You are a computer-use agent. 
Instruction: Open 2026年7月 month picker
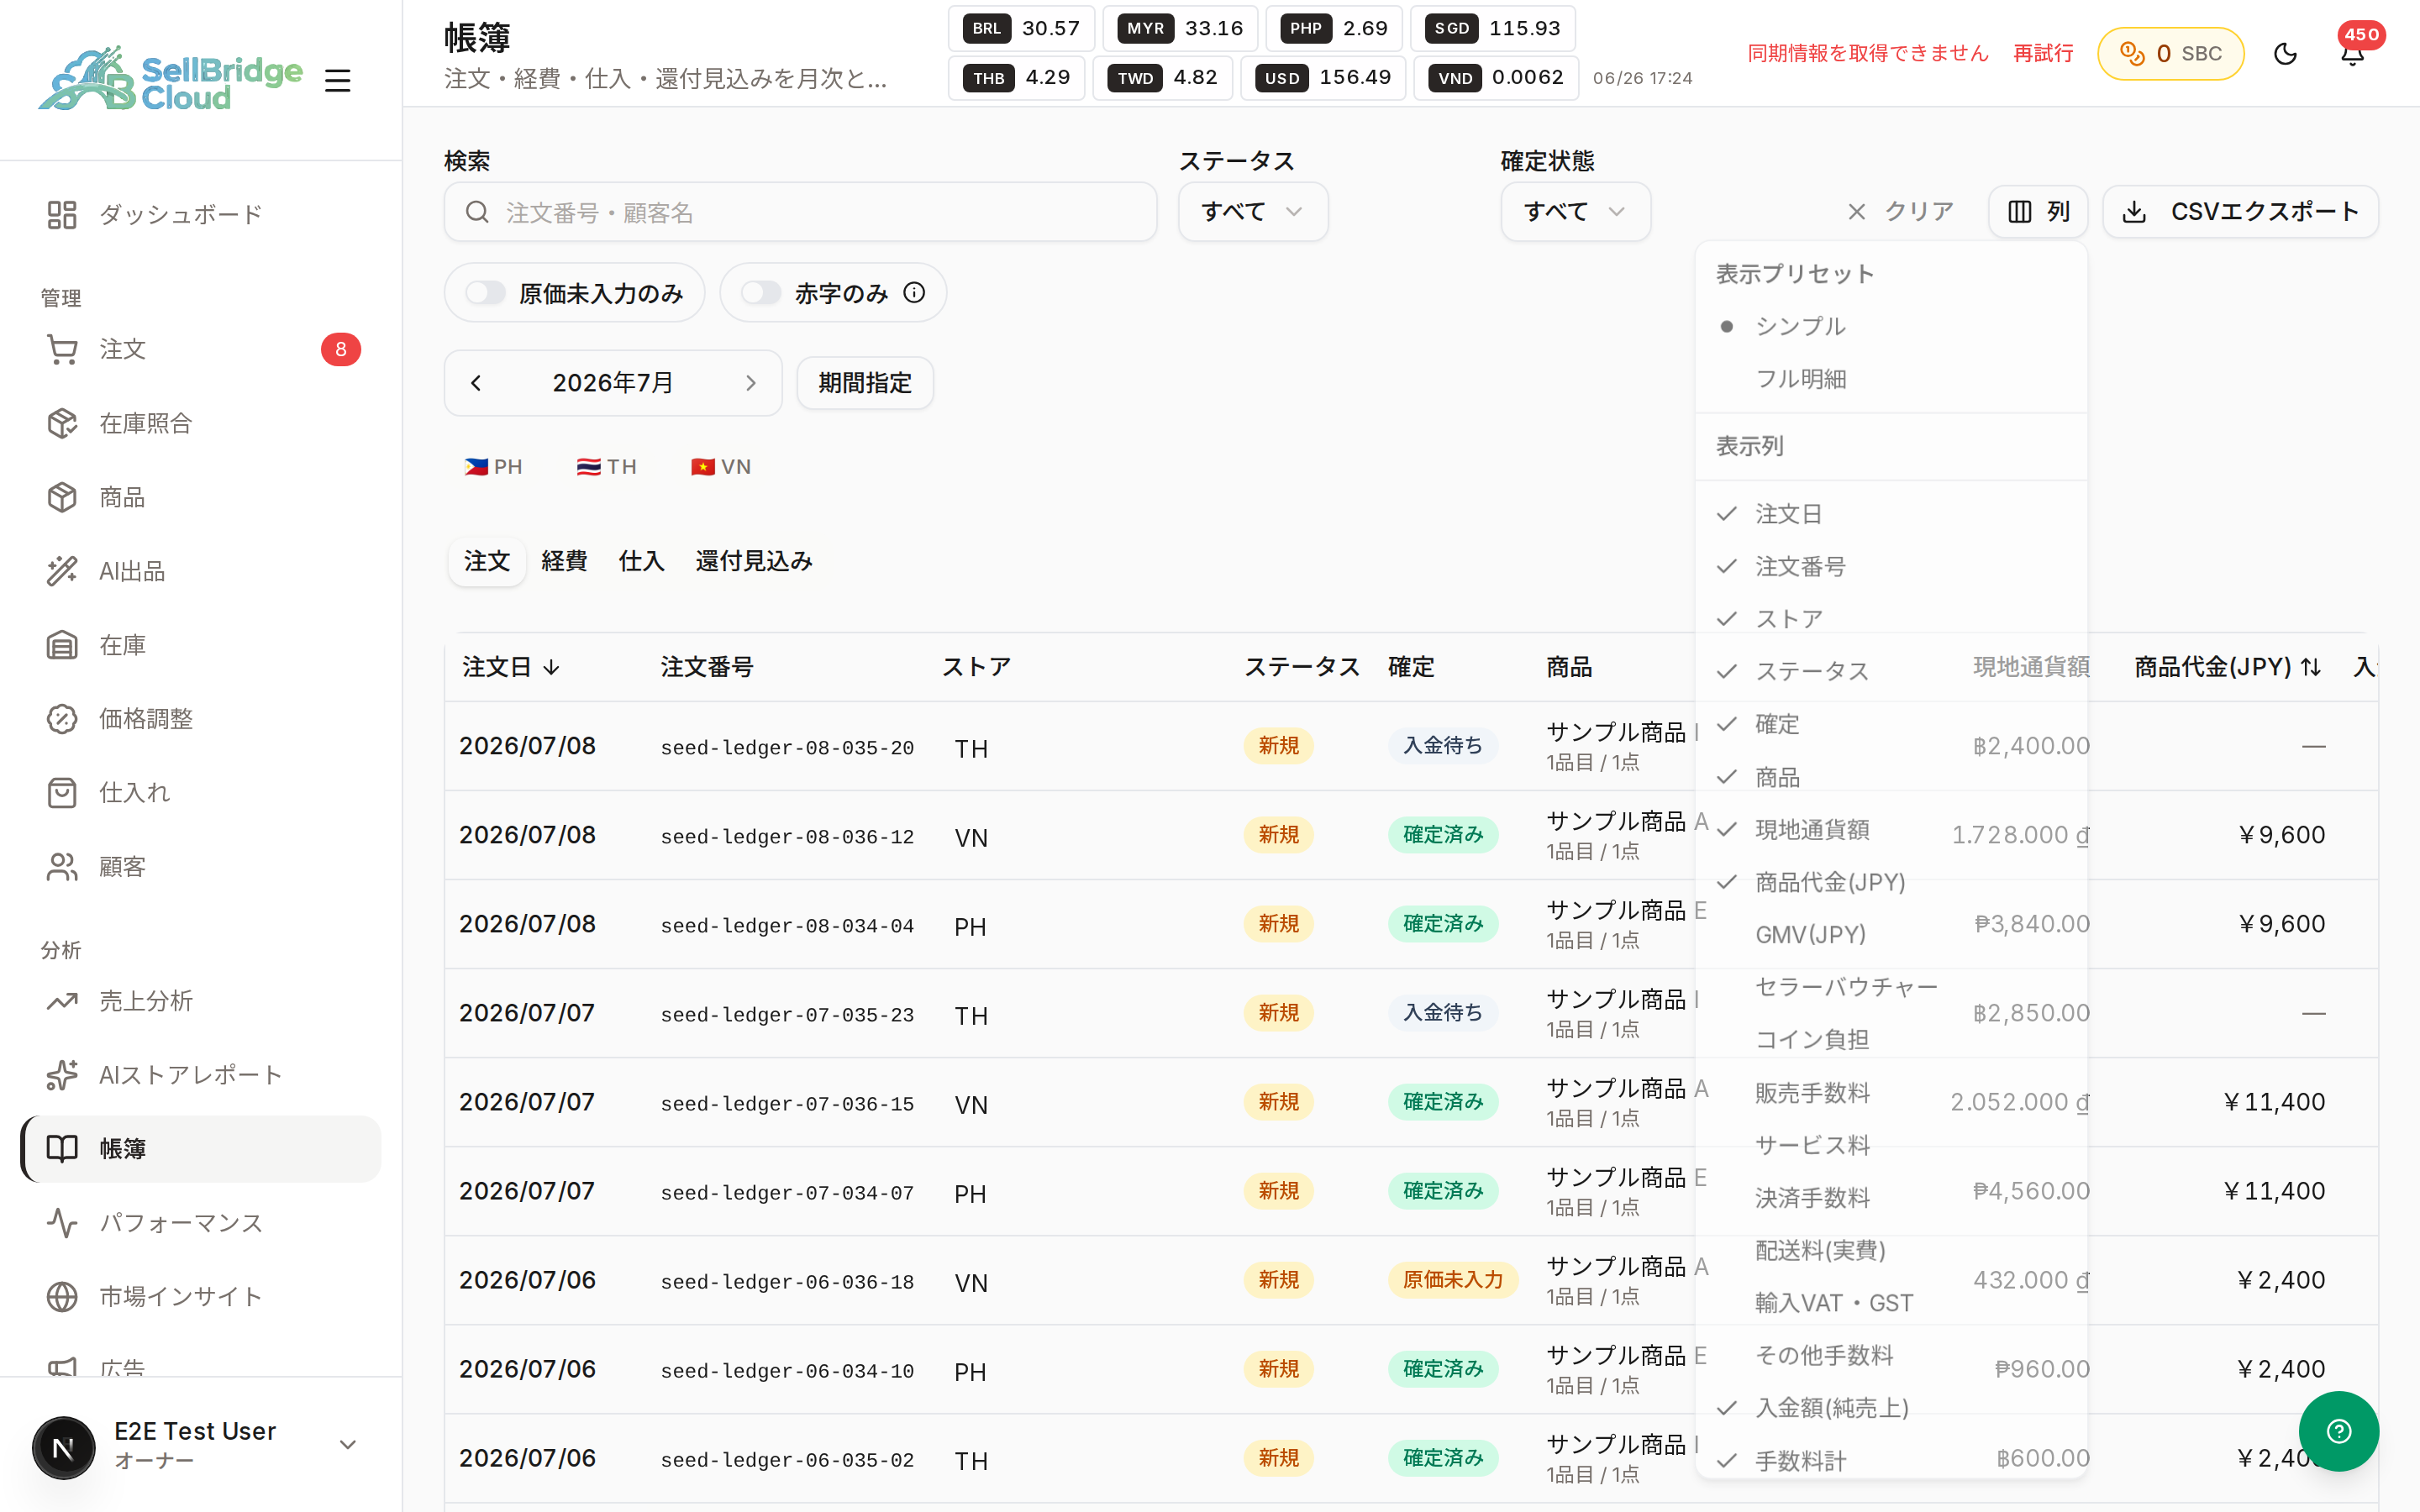[613, 383]
